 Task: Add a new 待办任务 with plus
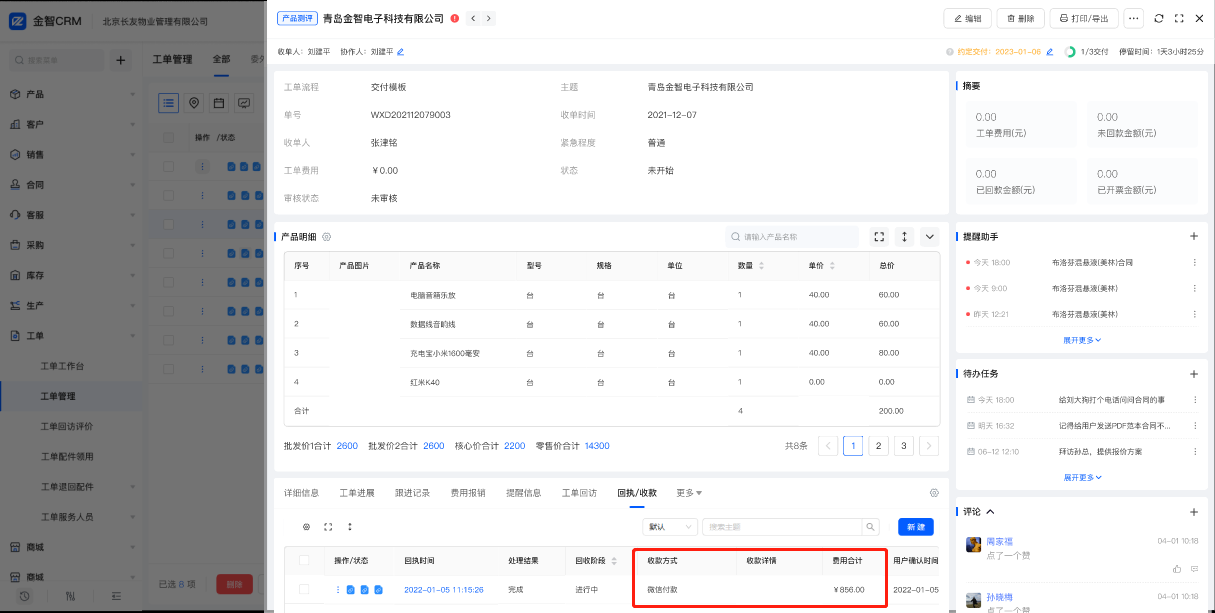pyautogui.click(x=1193, y=374)
